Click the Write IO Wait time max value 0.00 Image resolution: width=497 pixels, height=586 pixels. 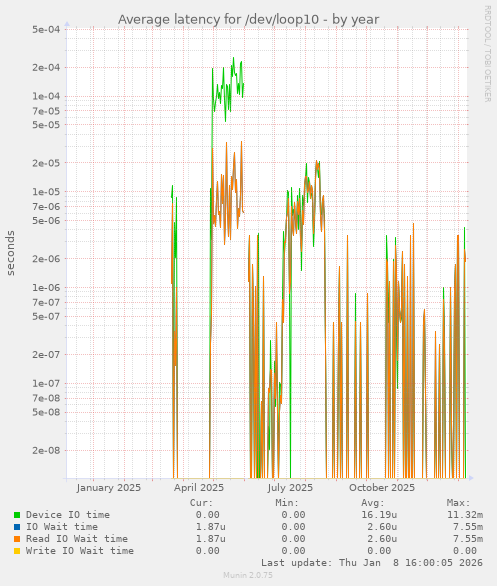click(465, 550)
